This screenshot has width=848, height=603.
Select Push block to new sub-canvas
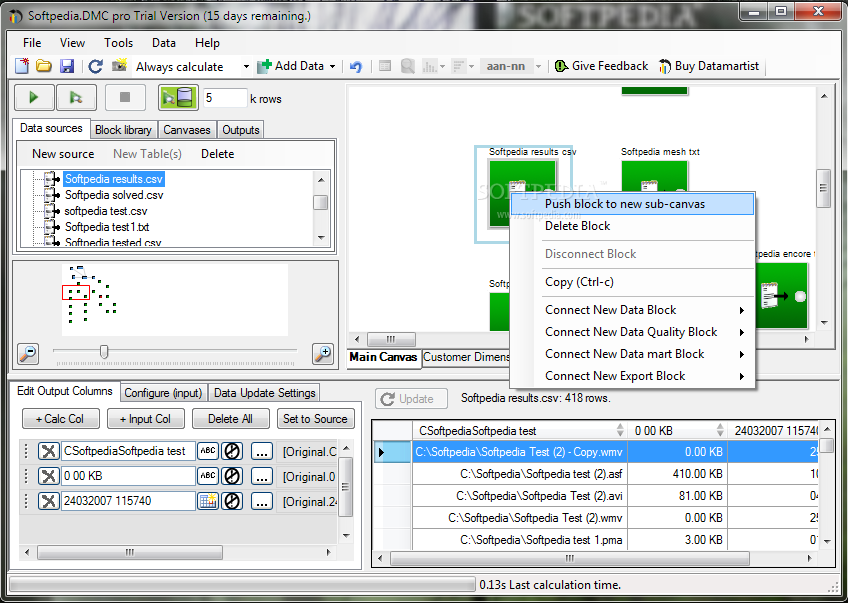632,204
